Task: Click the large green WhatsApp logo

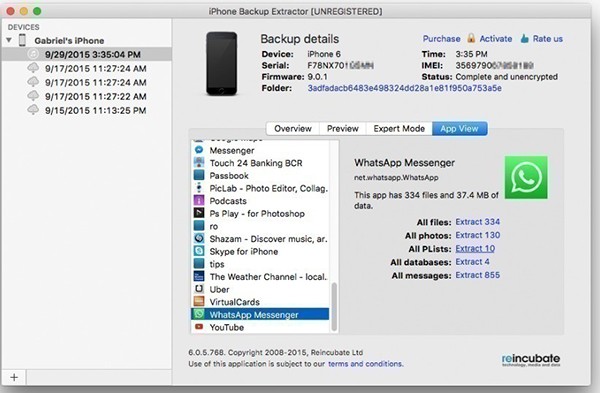Action: pos(526,177)
